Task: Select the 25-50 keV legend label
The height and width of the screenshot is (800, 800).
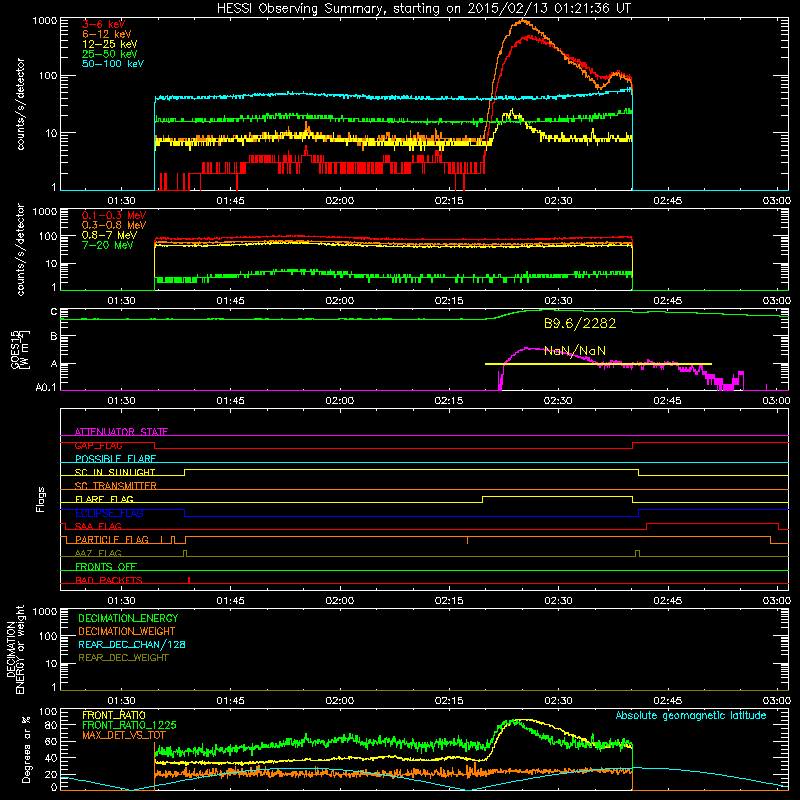Action: click(x=110, y=54)
